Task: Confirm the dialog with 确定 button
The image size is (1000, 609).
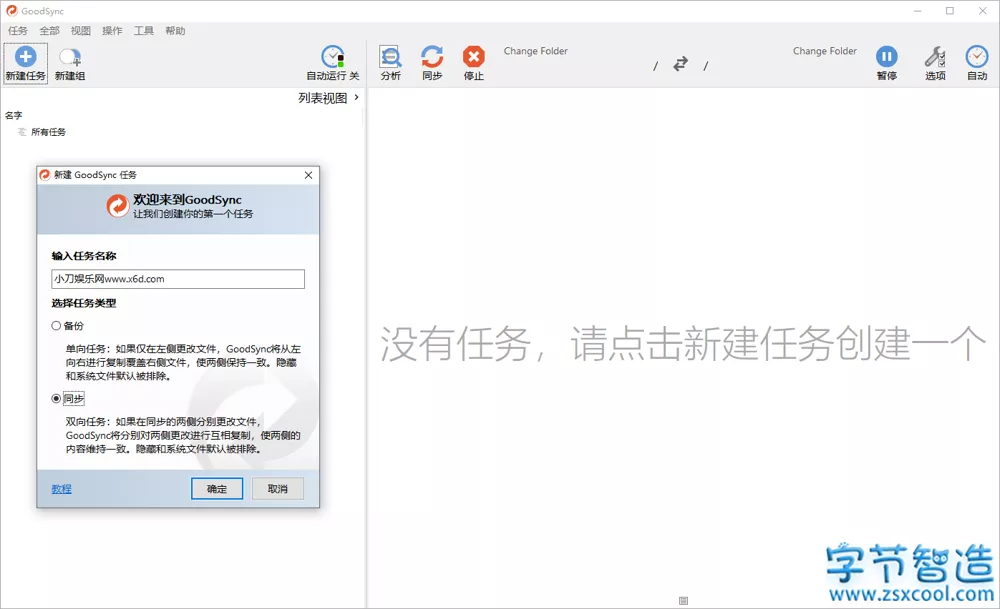Action: point(217,488)
